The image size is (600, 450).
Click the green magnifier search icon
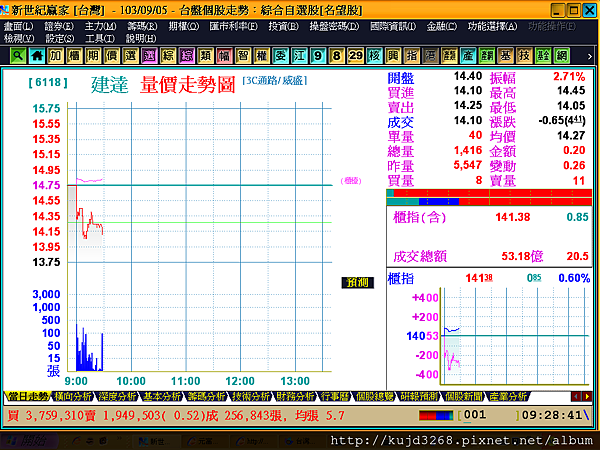click(18, 56)
